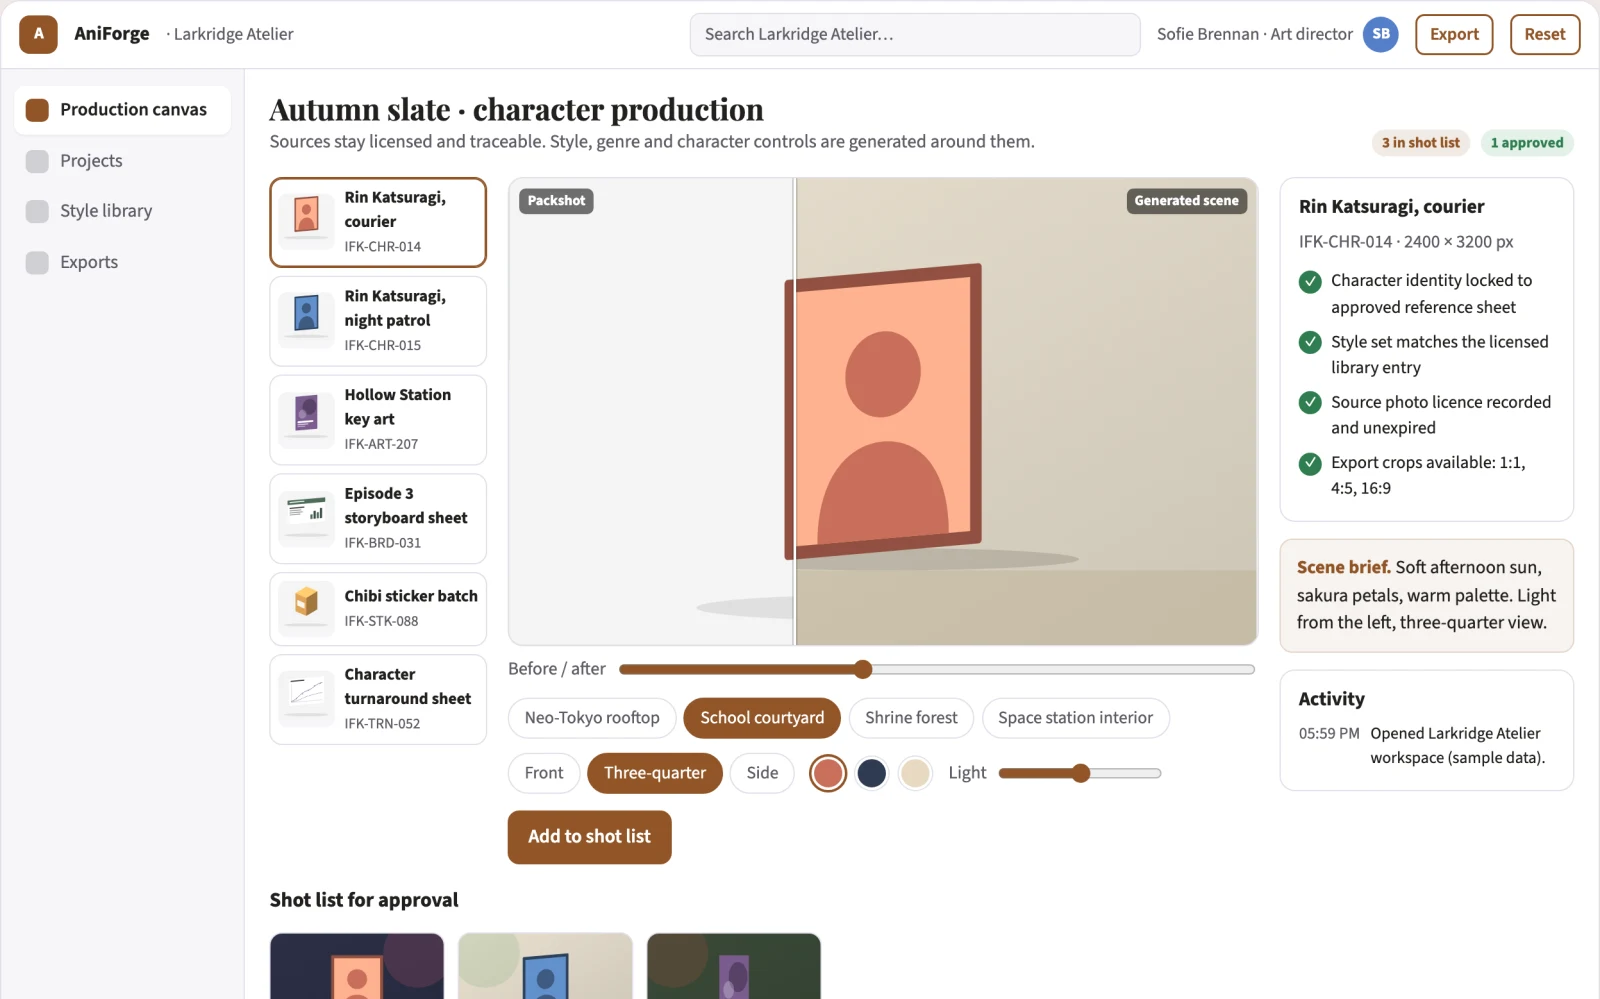The height and width of the screenshot is (999, 1600).
Task: Open the beige shot list thumbnail
Action: click(x=545, y=966)
